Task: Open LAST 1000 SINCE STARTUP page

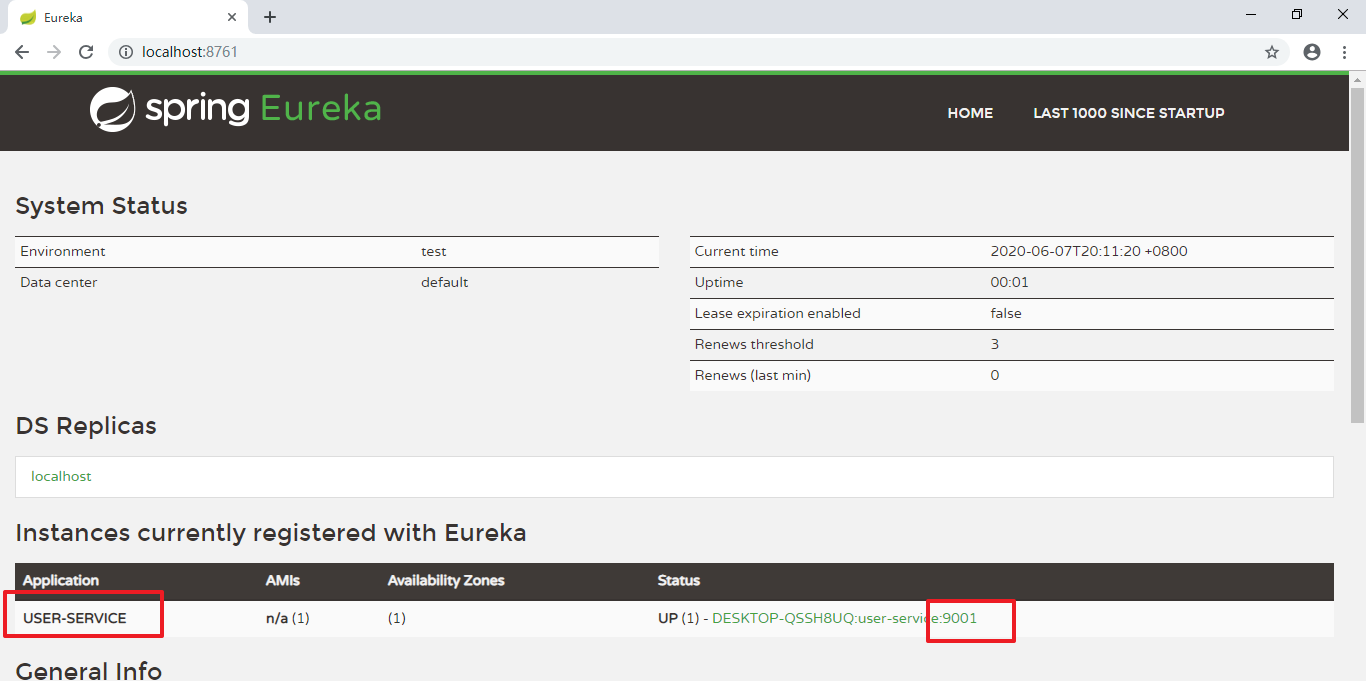Action: click(x=1129, y=113)
